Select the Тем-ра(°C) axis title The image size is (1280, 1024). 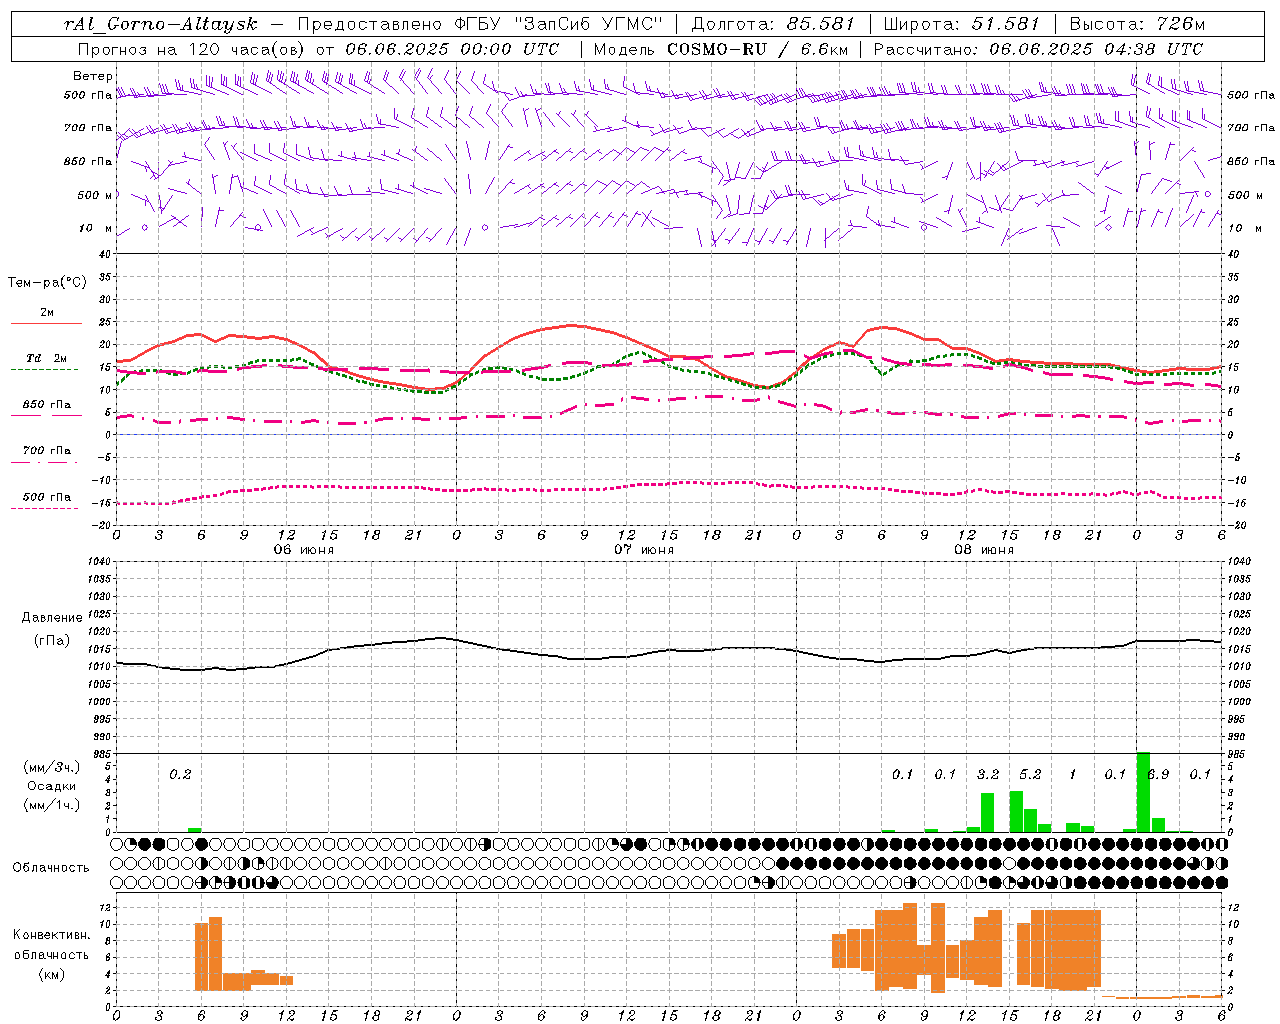click(x=47, y=283)
